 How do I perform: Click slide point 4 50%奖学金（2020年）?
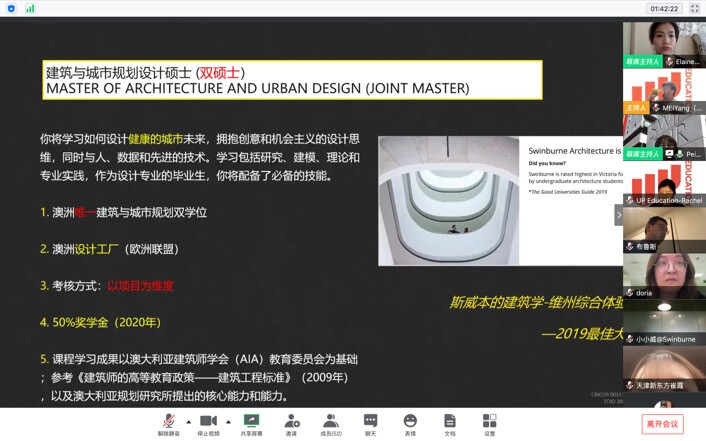[x=101, y=323]
